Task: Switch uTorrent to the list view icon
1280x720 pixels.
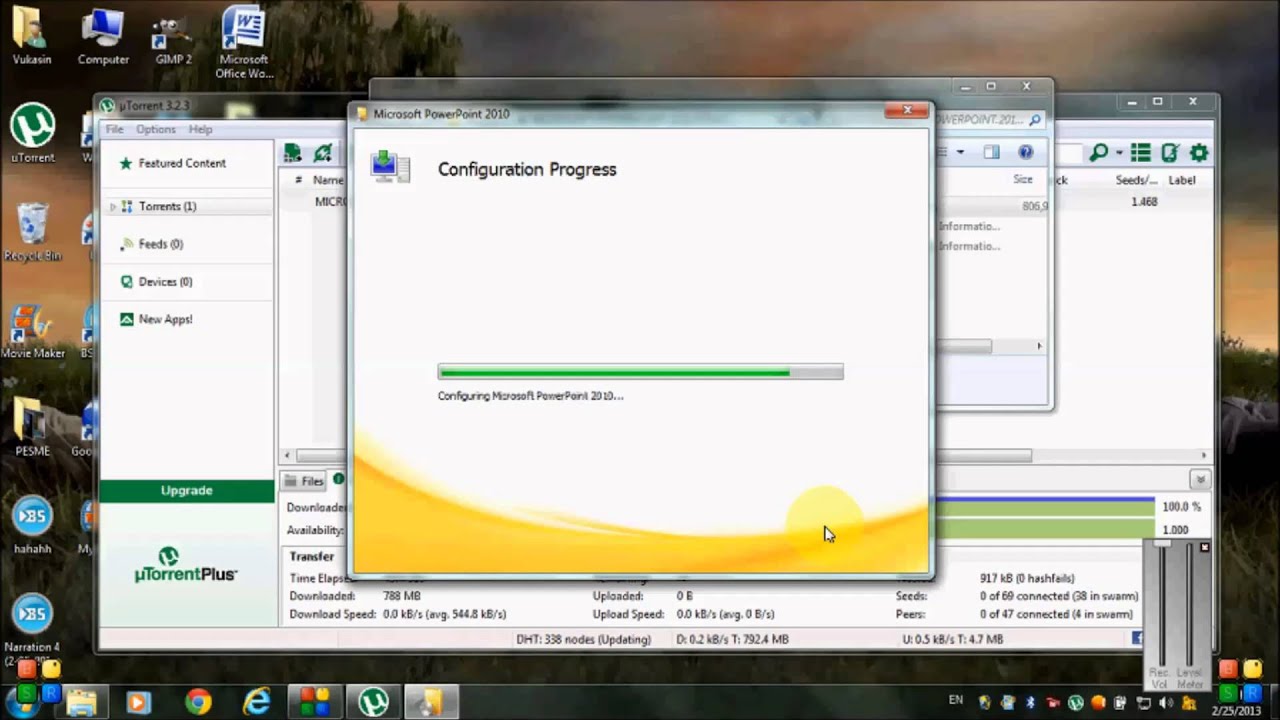Action: coord(1140,153)
